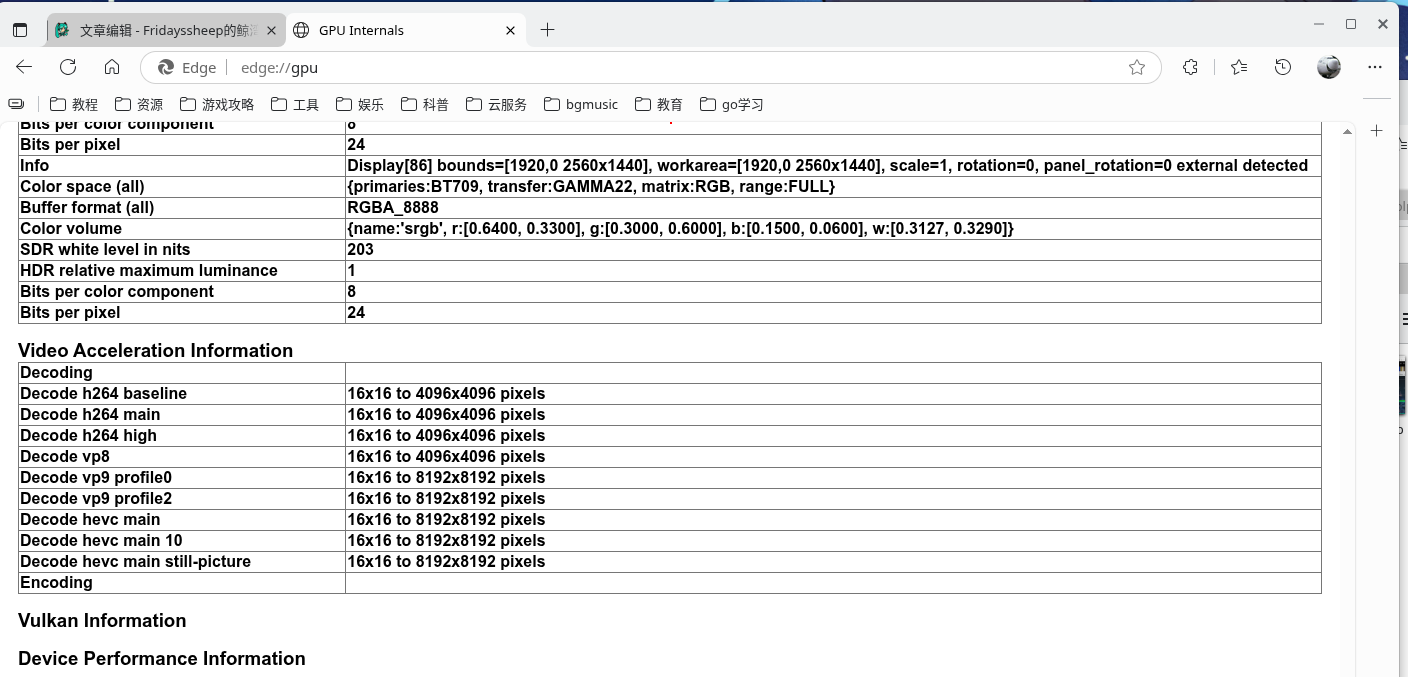Open Settings and more ellipsis menu
Screen dimensions: 1408x677
pyautogui.click(x=1375, y=67)
